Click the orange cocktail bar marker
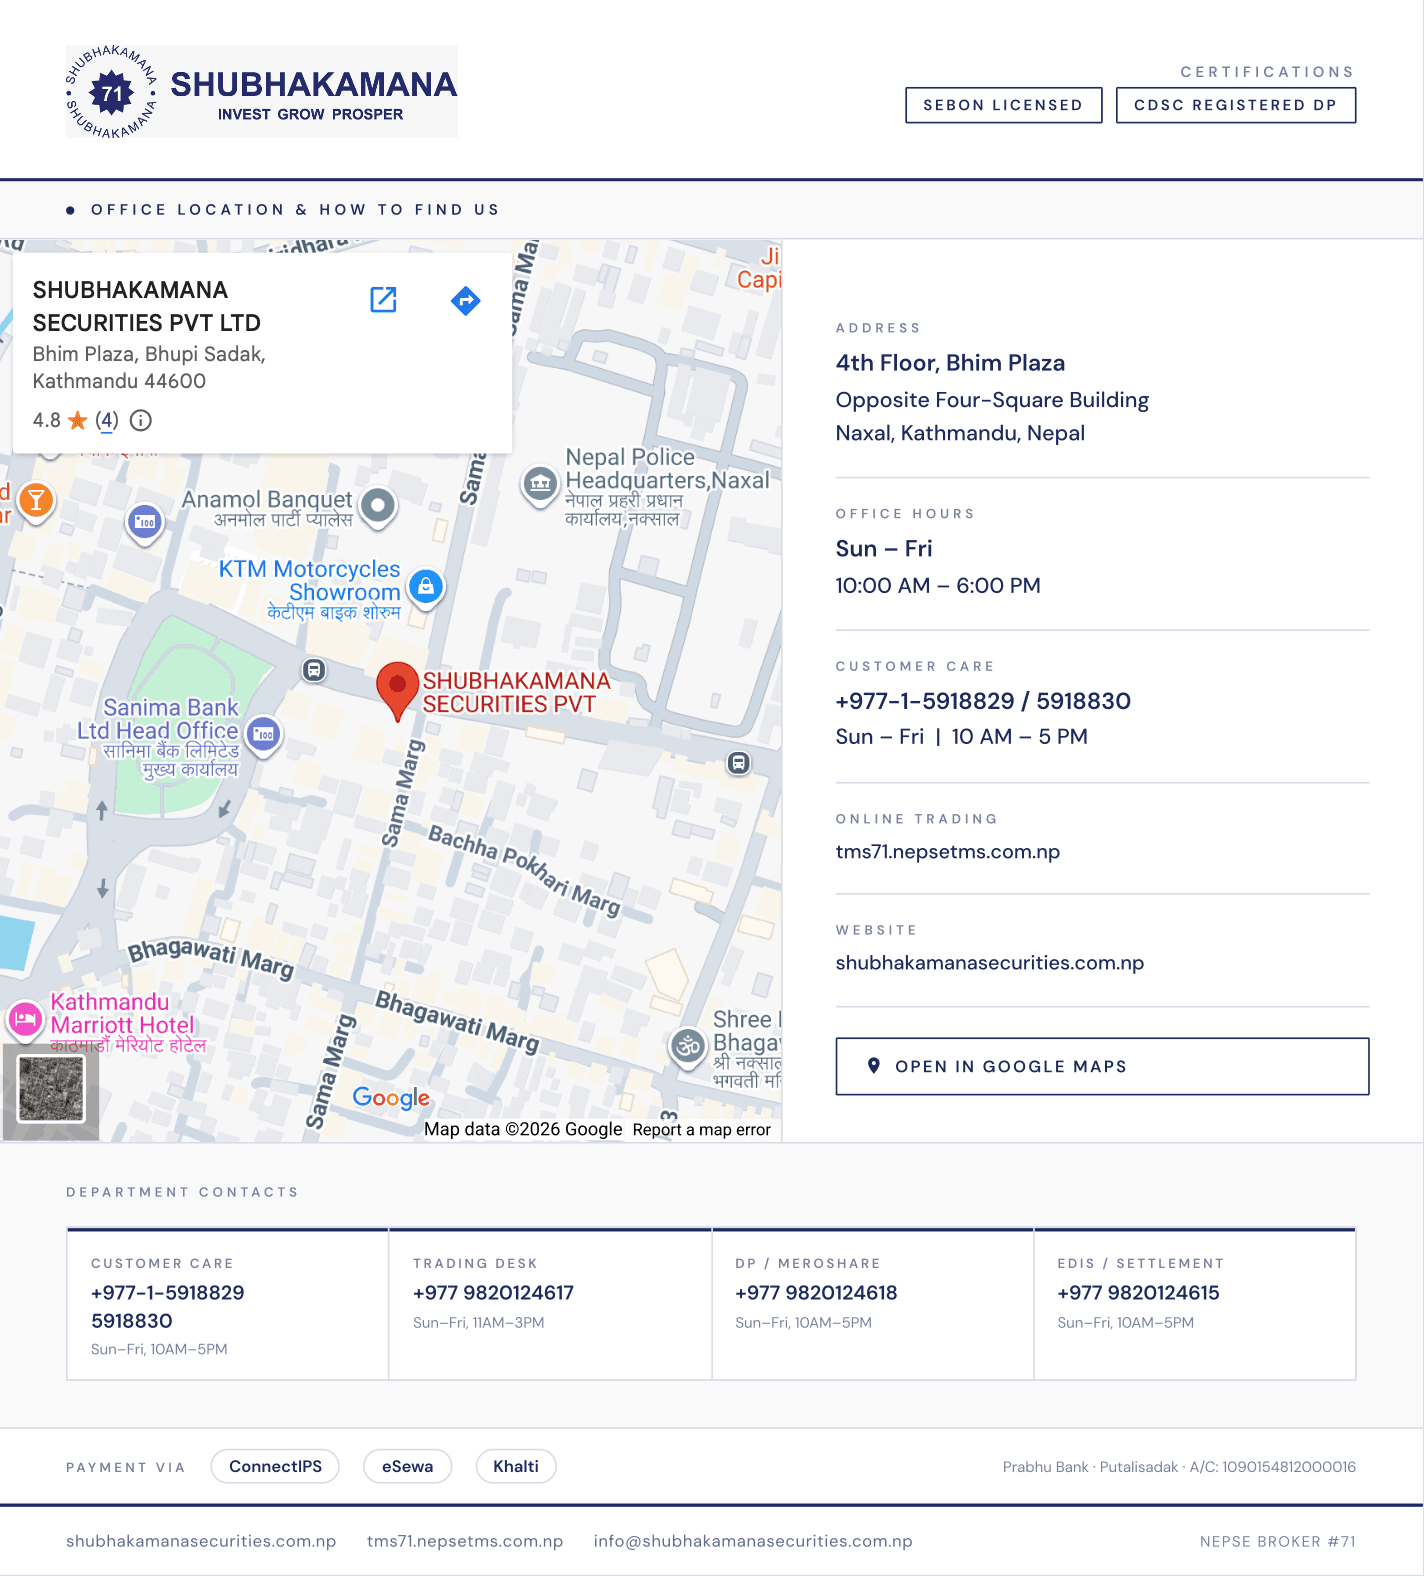Image resolution: width=1424 pixels, height=1576 pixels. (x=36, y=500)
